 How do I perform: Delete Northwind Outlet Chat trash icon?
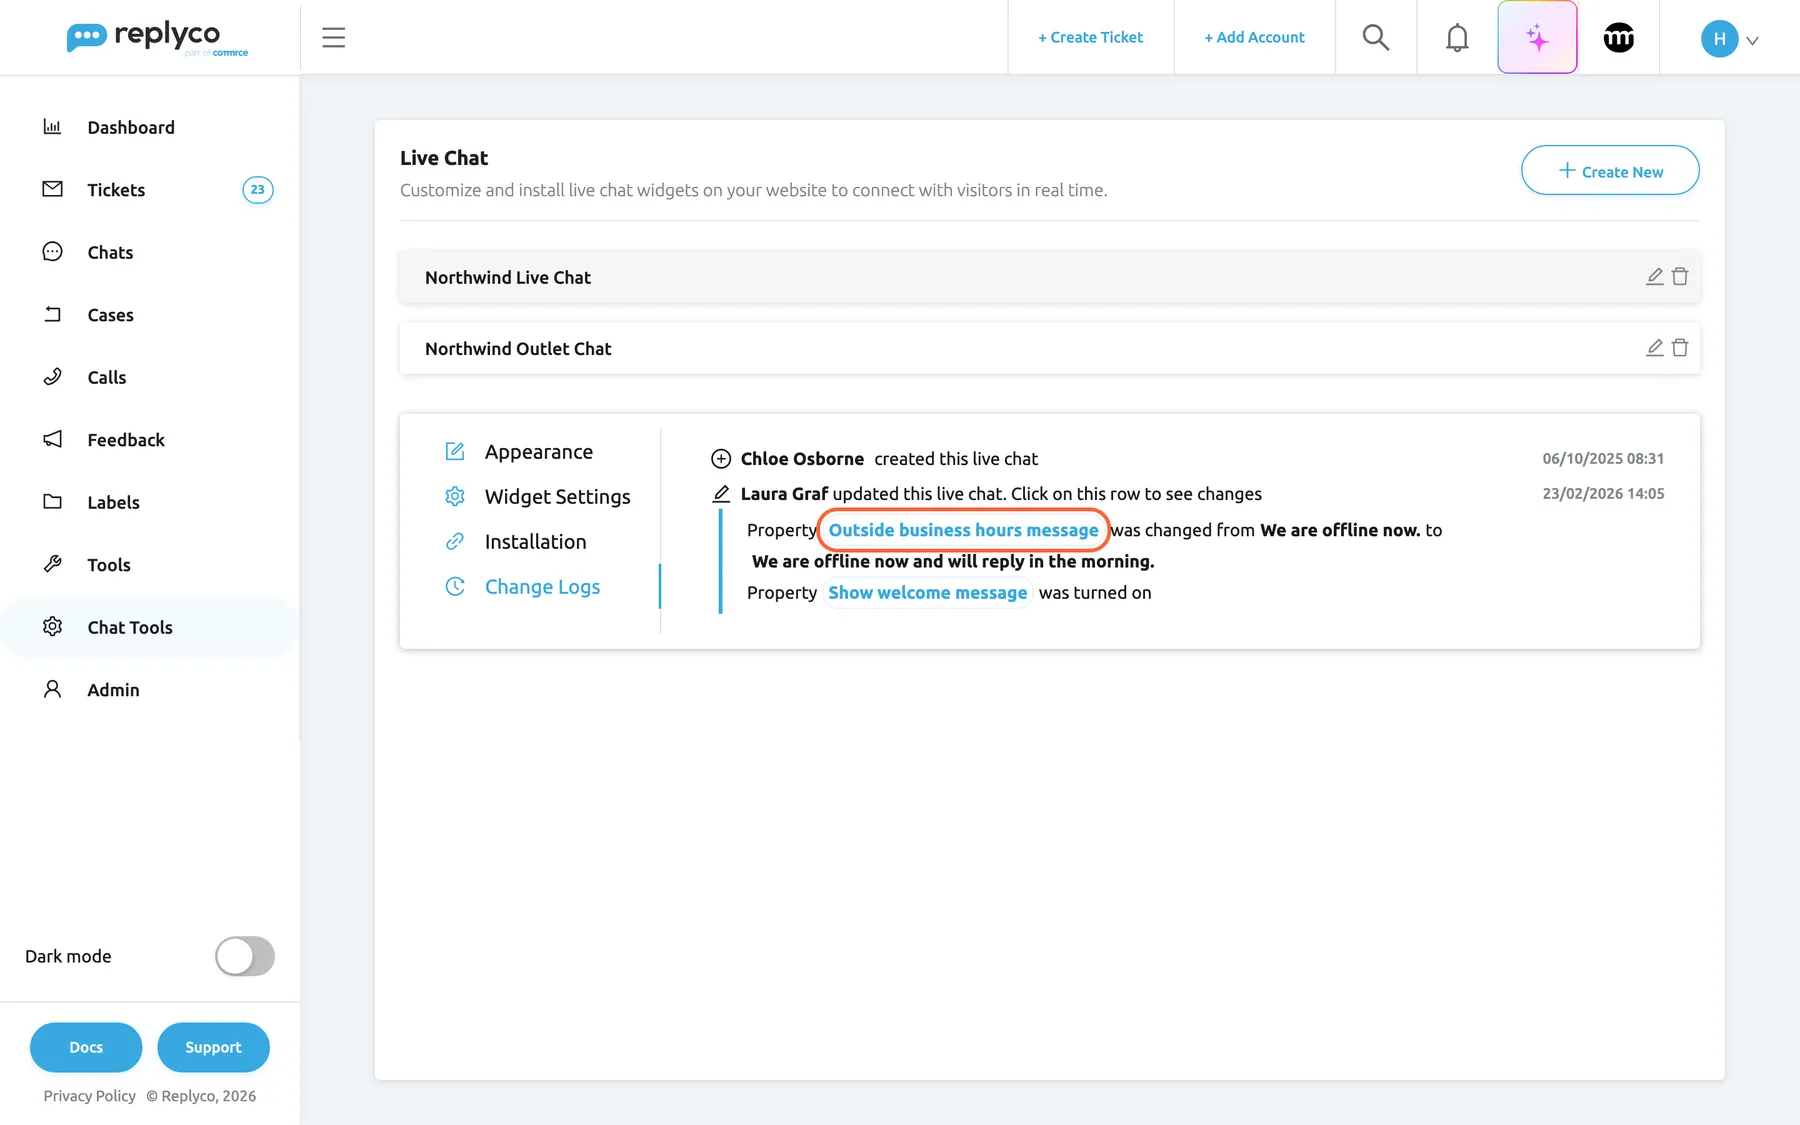1680,347
